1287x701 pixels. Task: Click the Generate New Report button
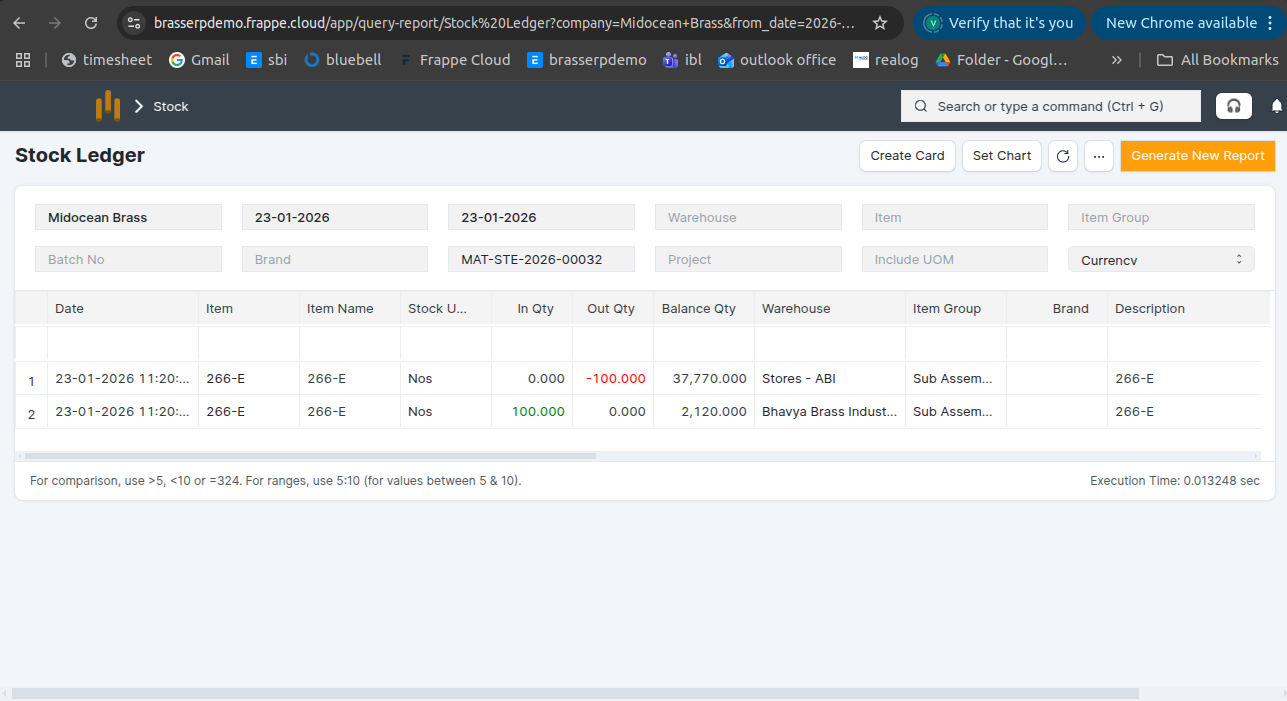[1197, 156]
